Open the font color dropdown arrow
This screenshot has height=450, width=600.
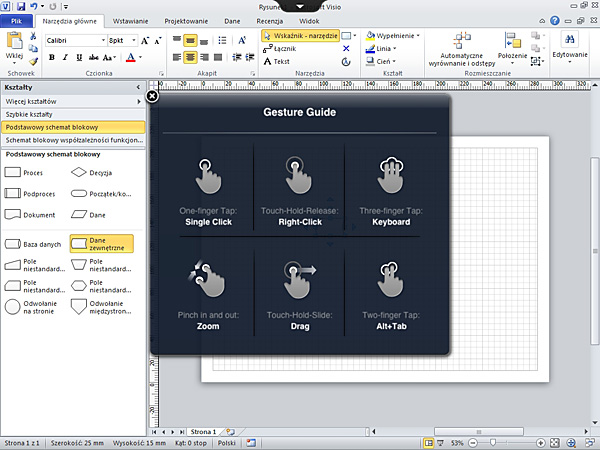pyautogui.click(x=140, y=57)
